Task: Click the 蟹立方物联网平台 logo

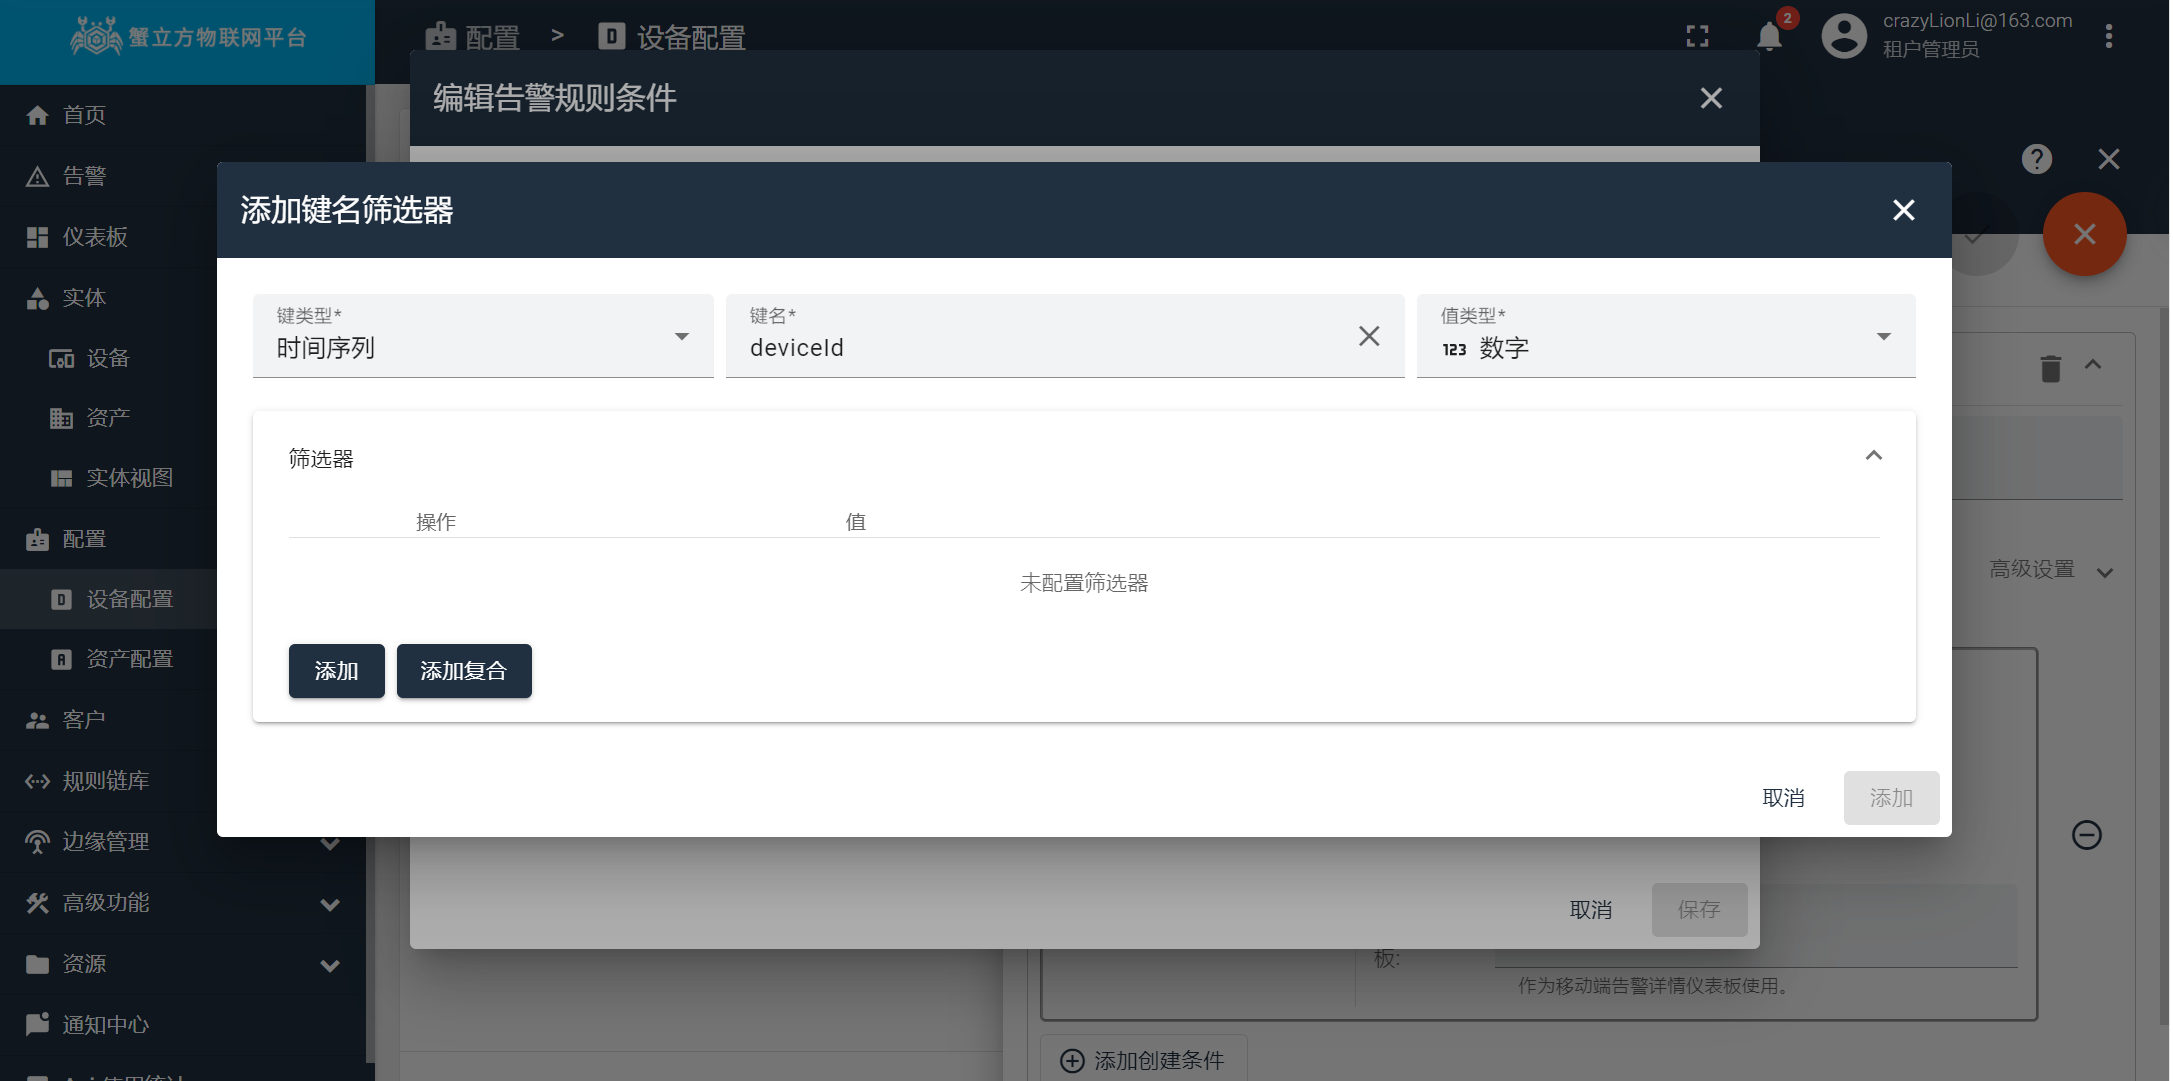Action: (188, 38)
